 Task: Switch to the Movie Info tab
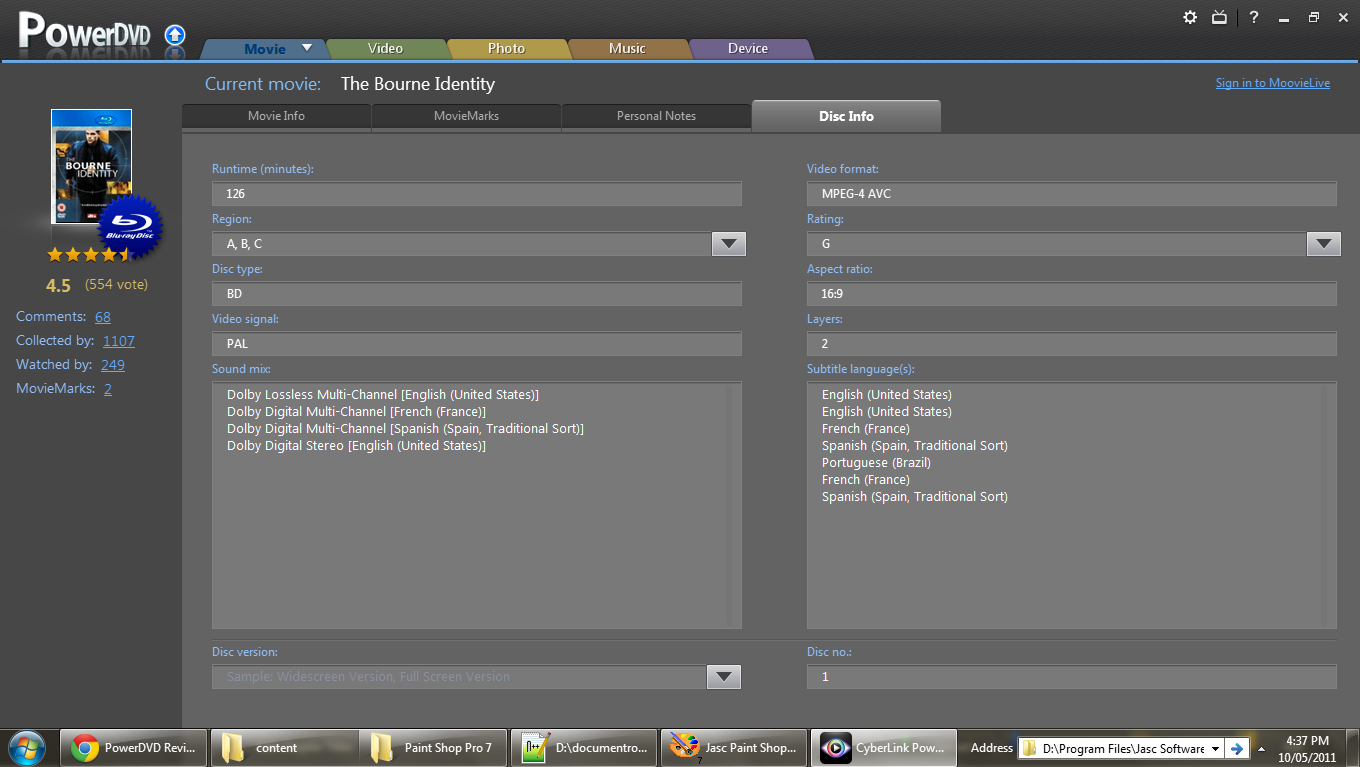276,116
